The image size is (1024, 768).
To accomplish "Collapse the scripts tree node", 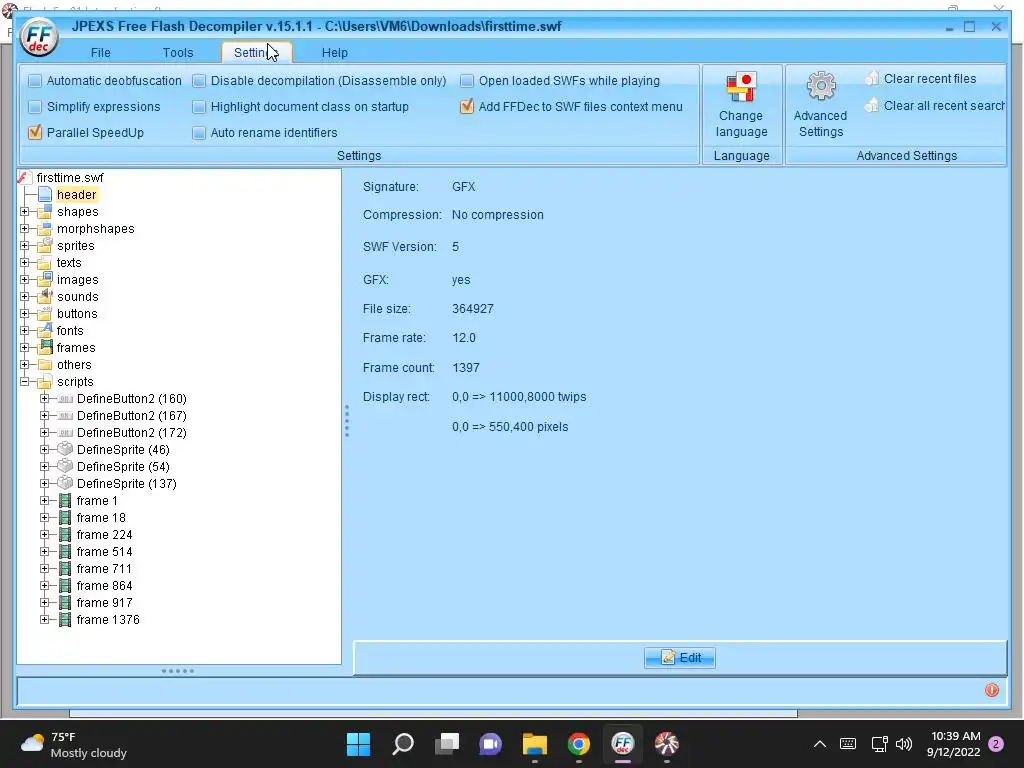I will pos(25,381).
